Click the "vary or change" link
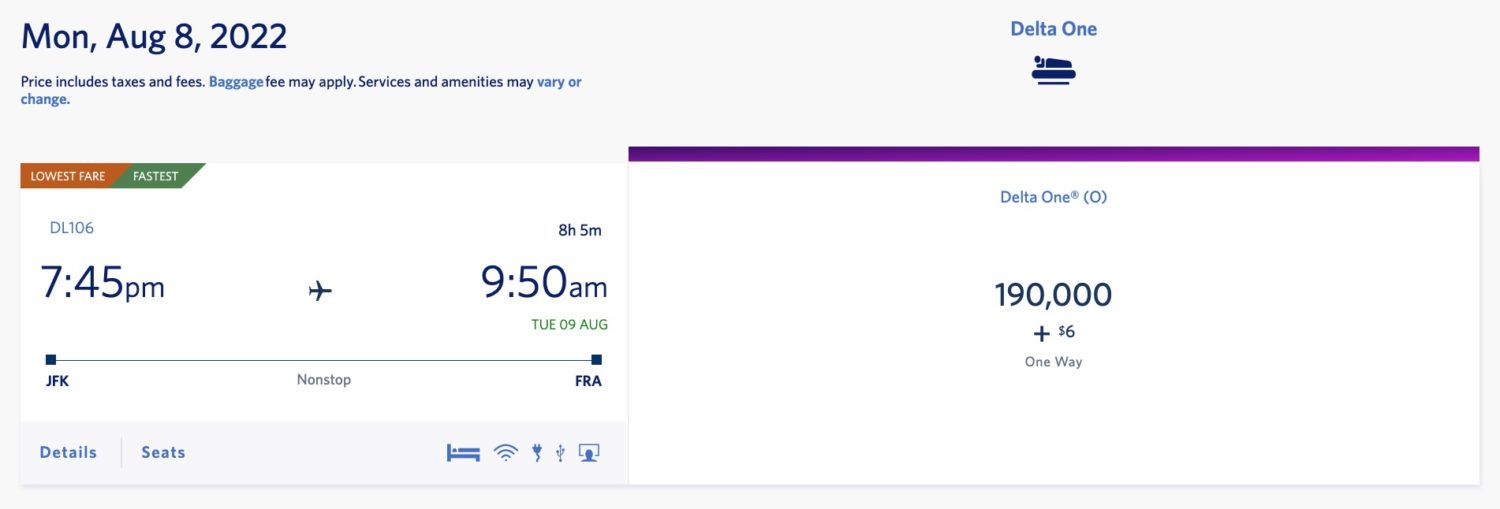 pos(558,83)
